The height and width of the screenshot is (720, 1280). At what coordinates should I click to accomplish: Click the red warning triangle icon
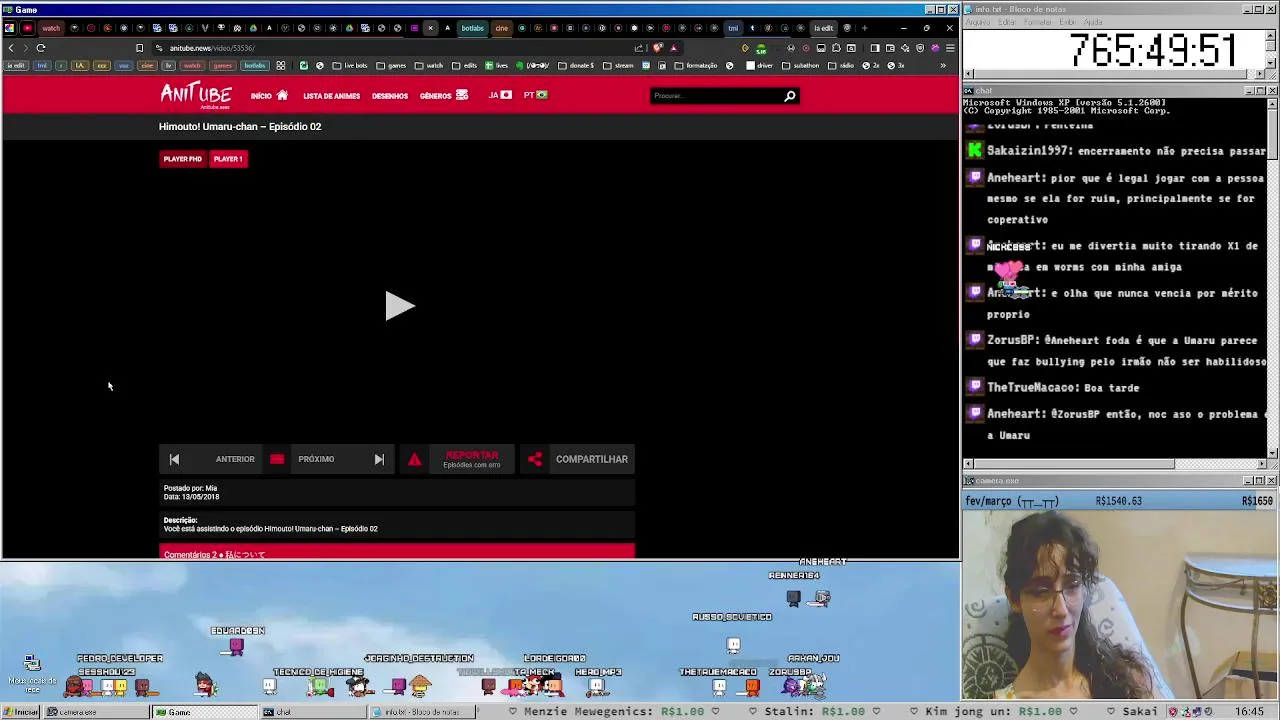[414, 459]
